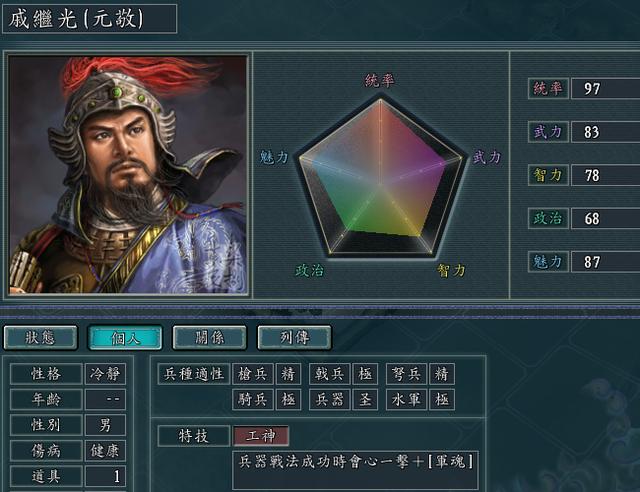Screen dimensions: 640x492
Task: Select the 槍兵 troop aptitude cell
Action: (253, 374)
